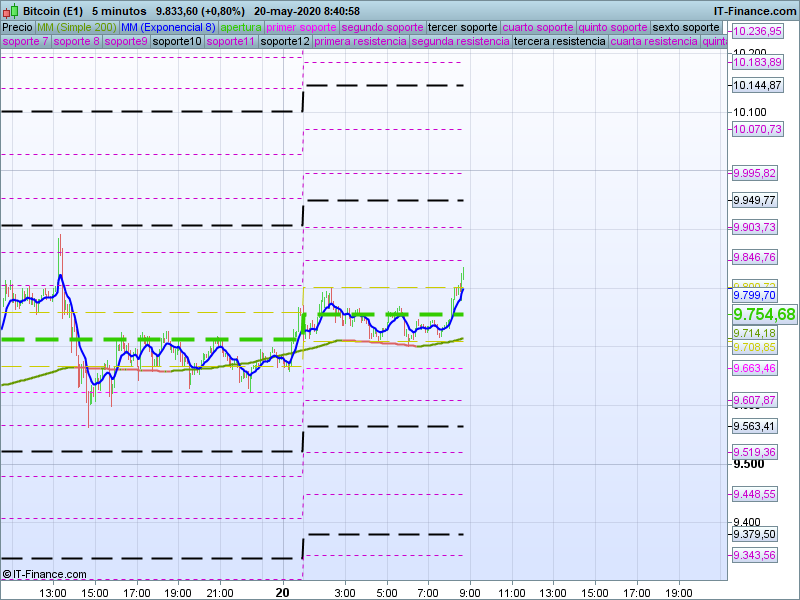Screen dimensions: 800x600
Task: Select the Precio legend label
Action: (x=17, y=27)
